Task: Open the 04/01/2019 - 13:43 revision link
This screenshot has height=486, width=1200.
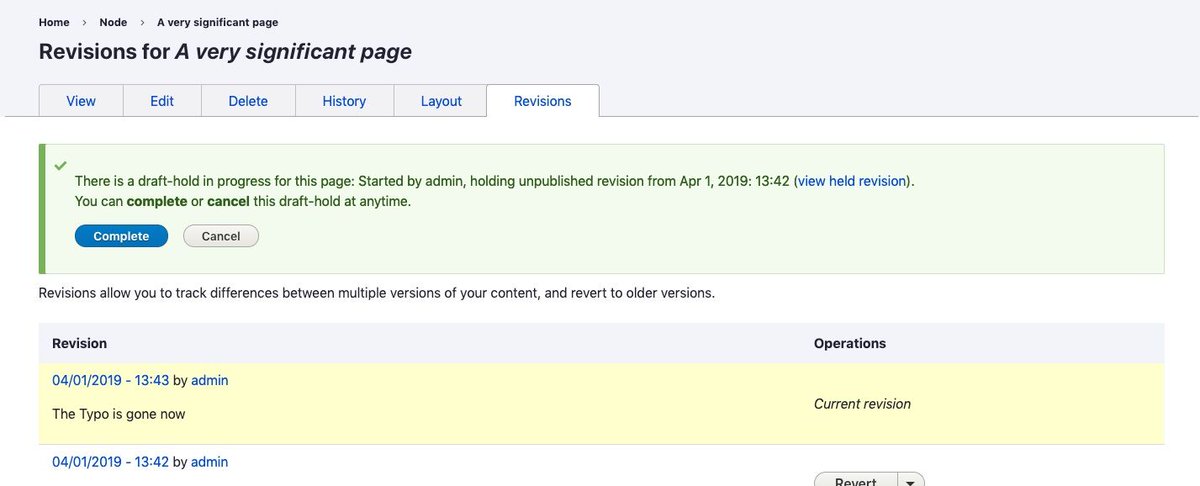Action: pyautogui.click(x=110, y=380)
